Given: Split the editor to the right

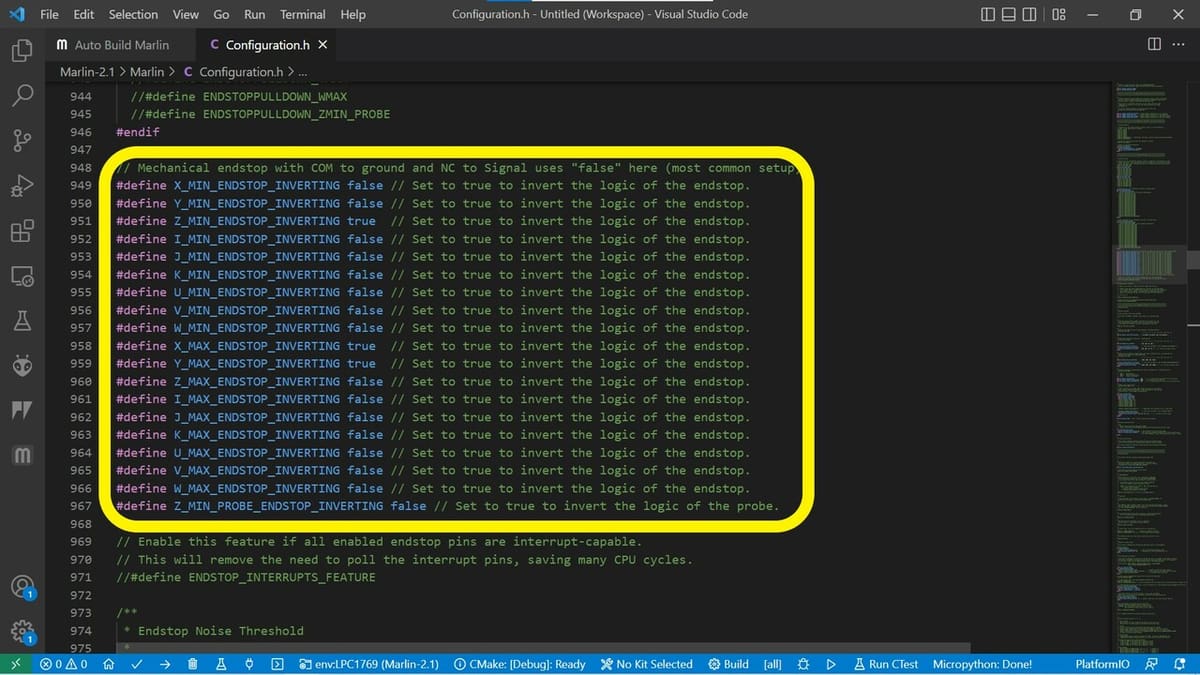Looking at the screenshot, I should click(x=1155, y=44).
